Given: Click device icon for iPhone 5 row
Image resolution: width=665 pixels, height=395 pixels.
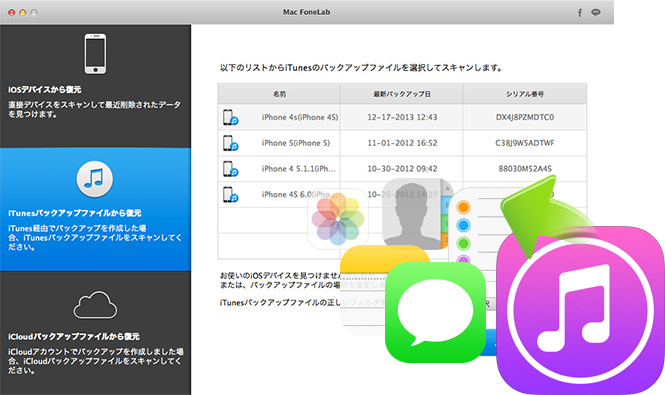Looking at the screenshot, I should click(x=231, y=143).
